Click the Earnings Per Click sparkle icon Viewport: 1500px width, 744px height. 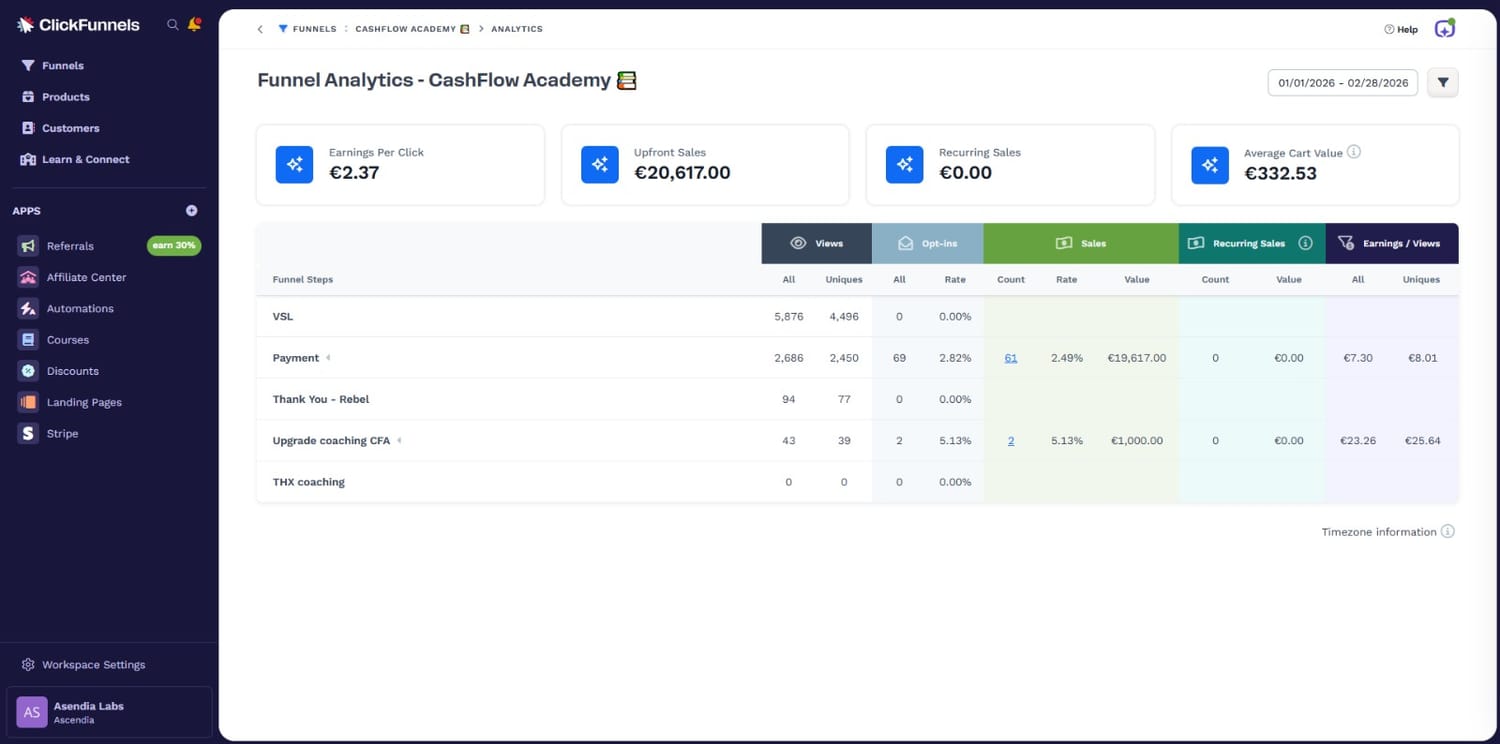tap(295, 165)
